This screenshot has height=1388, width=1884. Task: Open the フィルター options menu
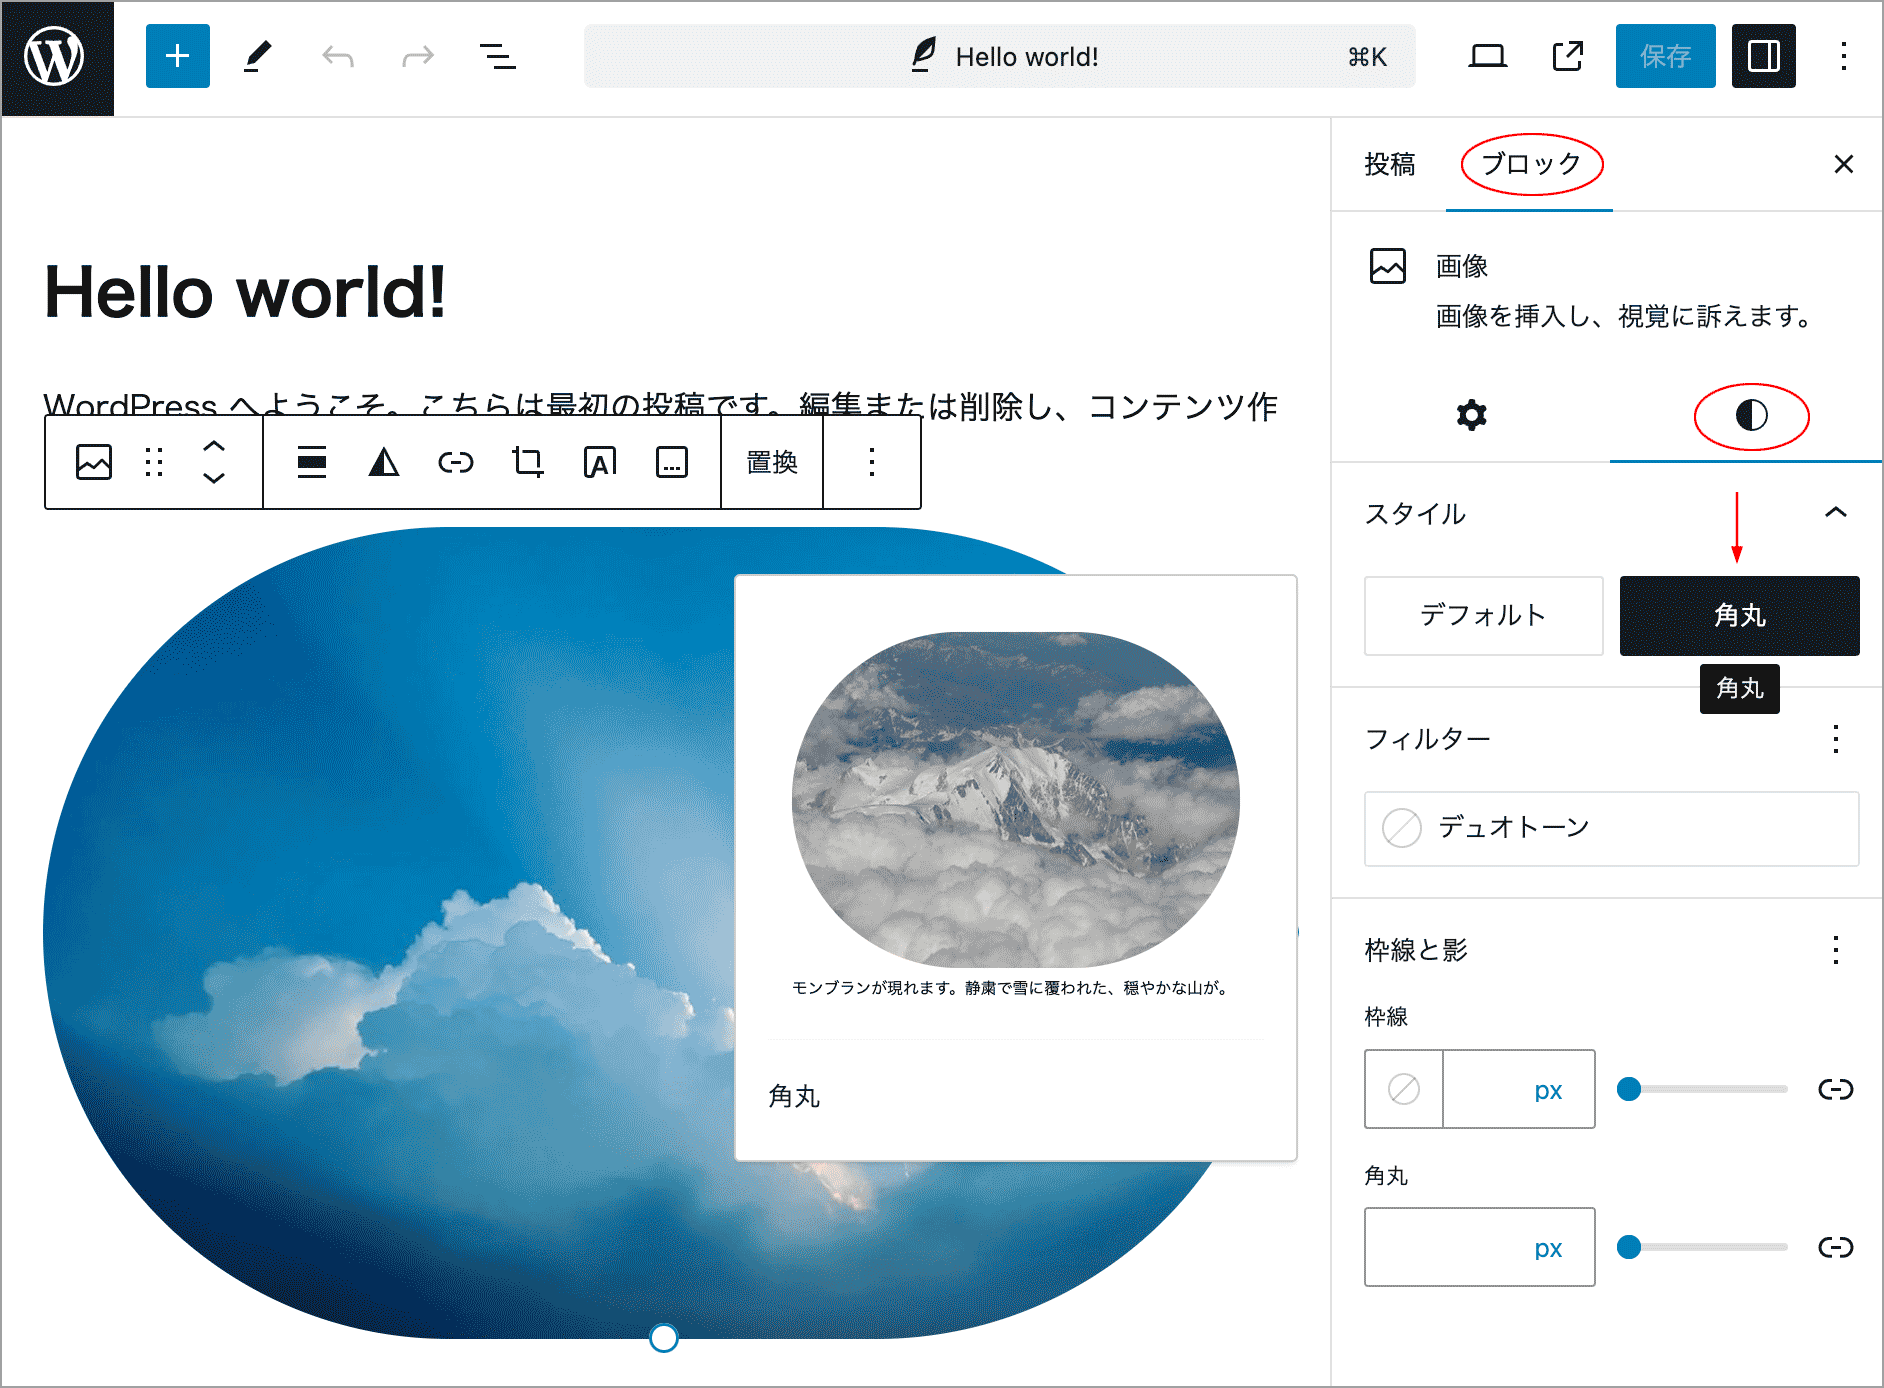[1835, 739]
